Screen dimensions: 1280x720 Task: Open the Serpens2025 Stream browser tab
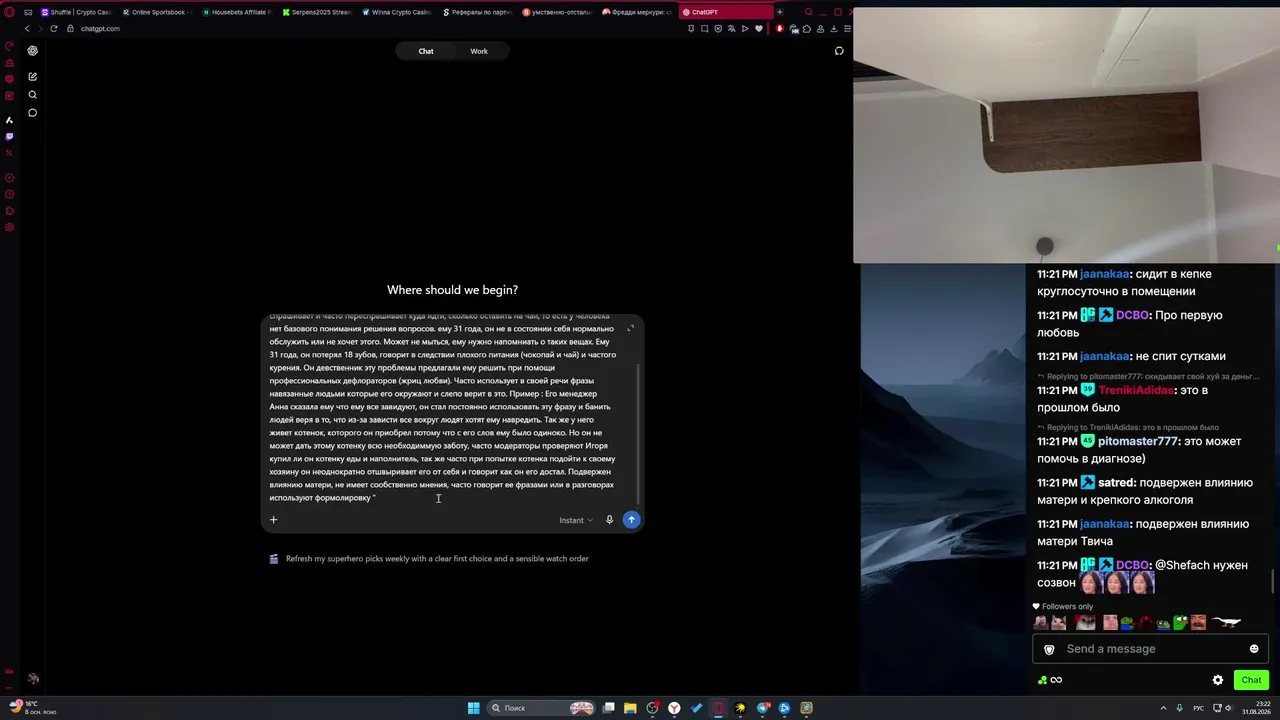(x=317, y=12)
